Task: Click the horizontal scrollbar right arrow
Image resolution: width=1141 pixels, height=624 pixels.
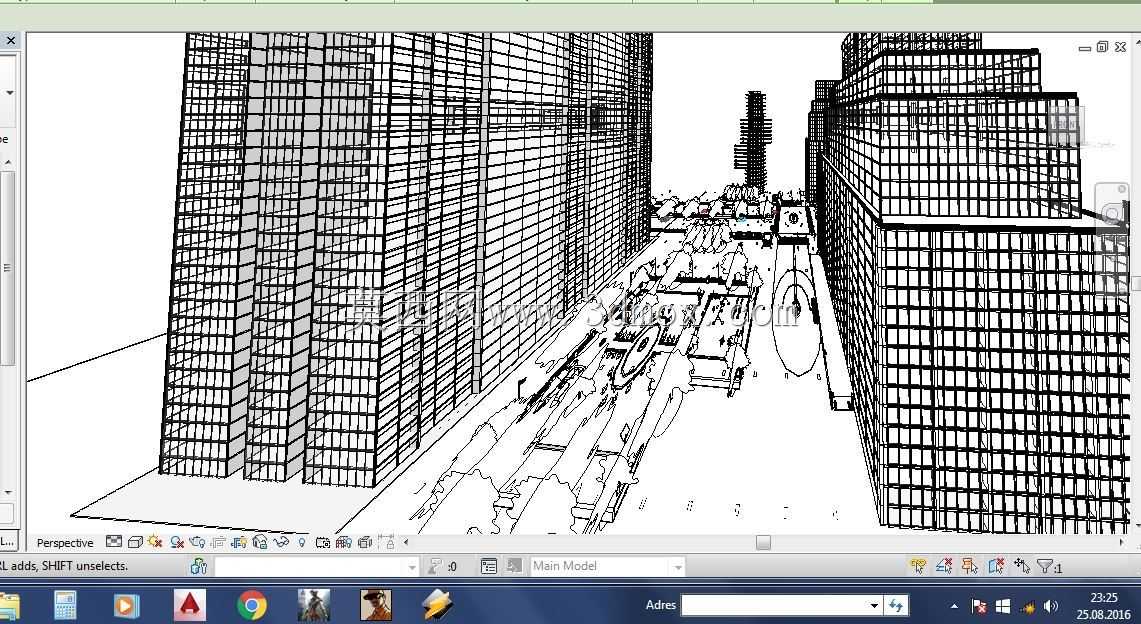Action: [x=1121, y=542]
